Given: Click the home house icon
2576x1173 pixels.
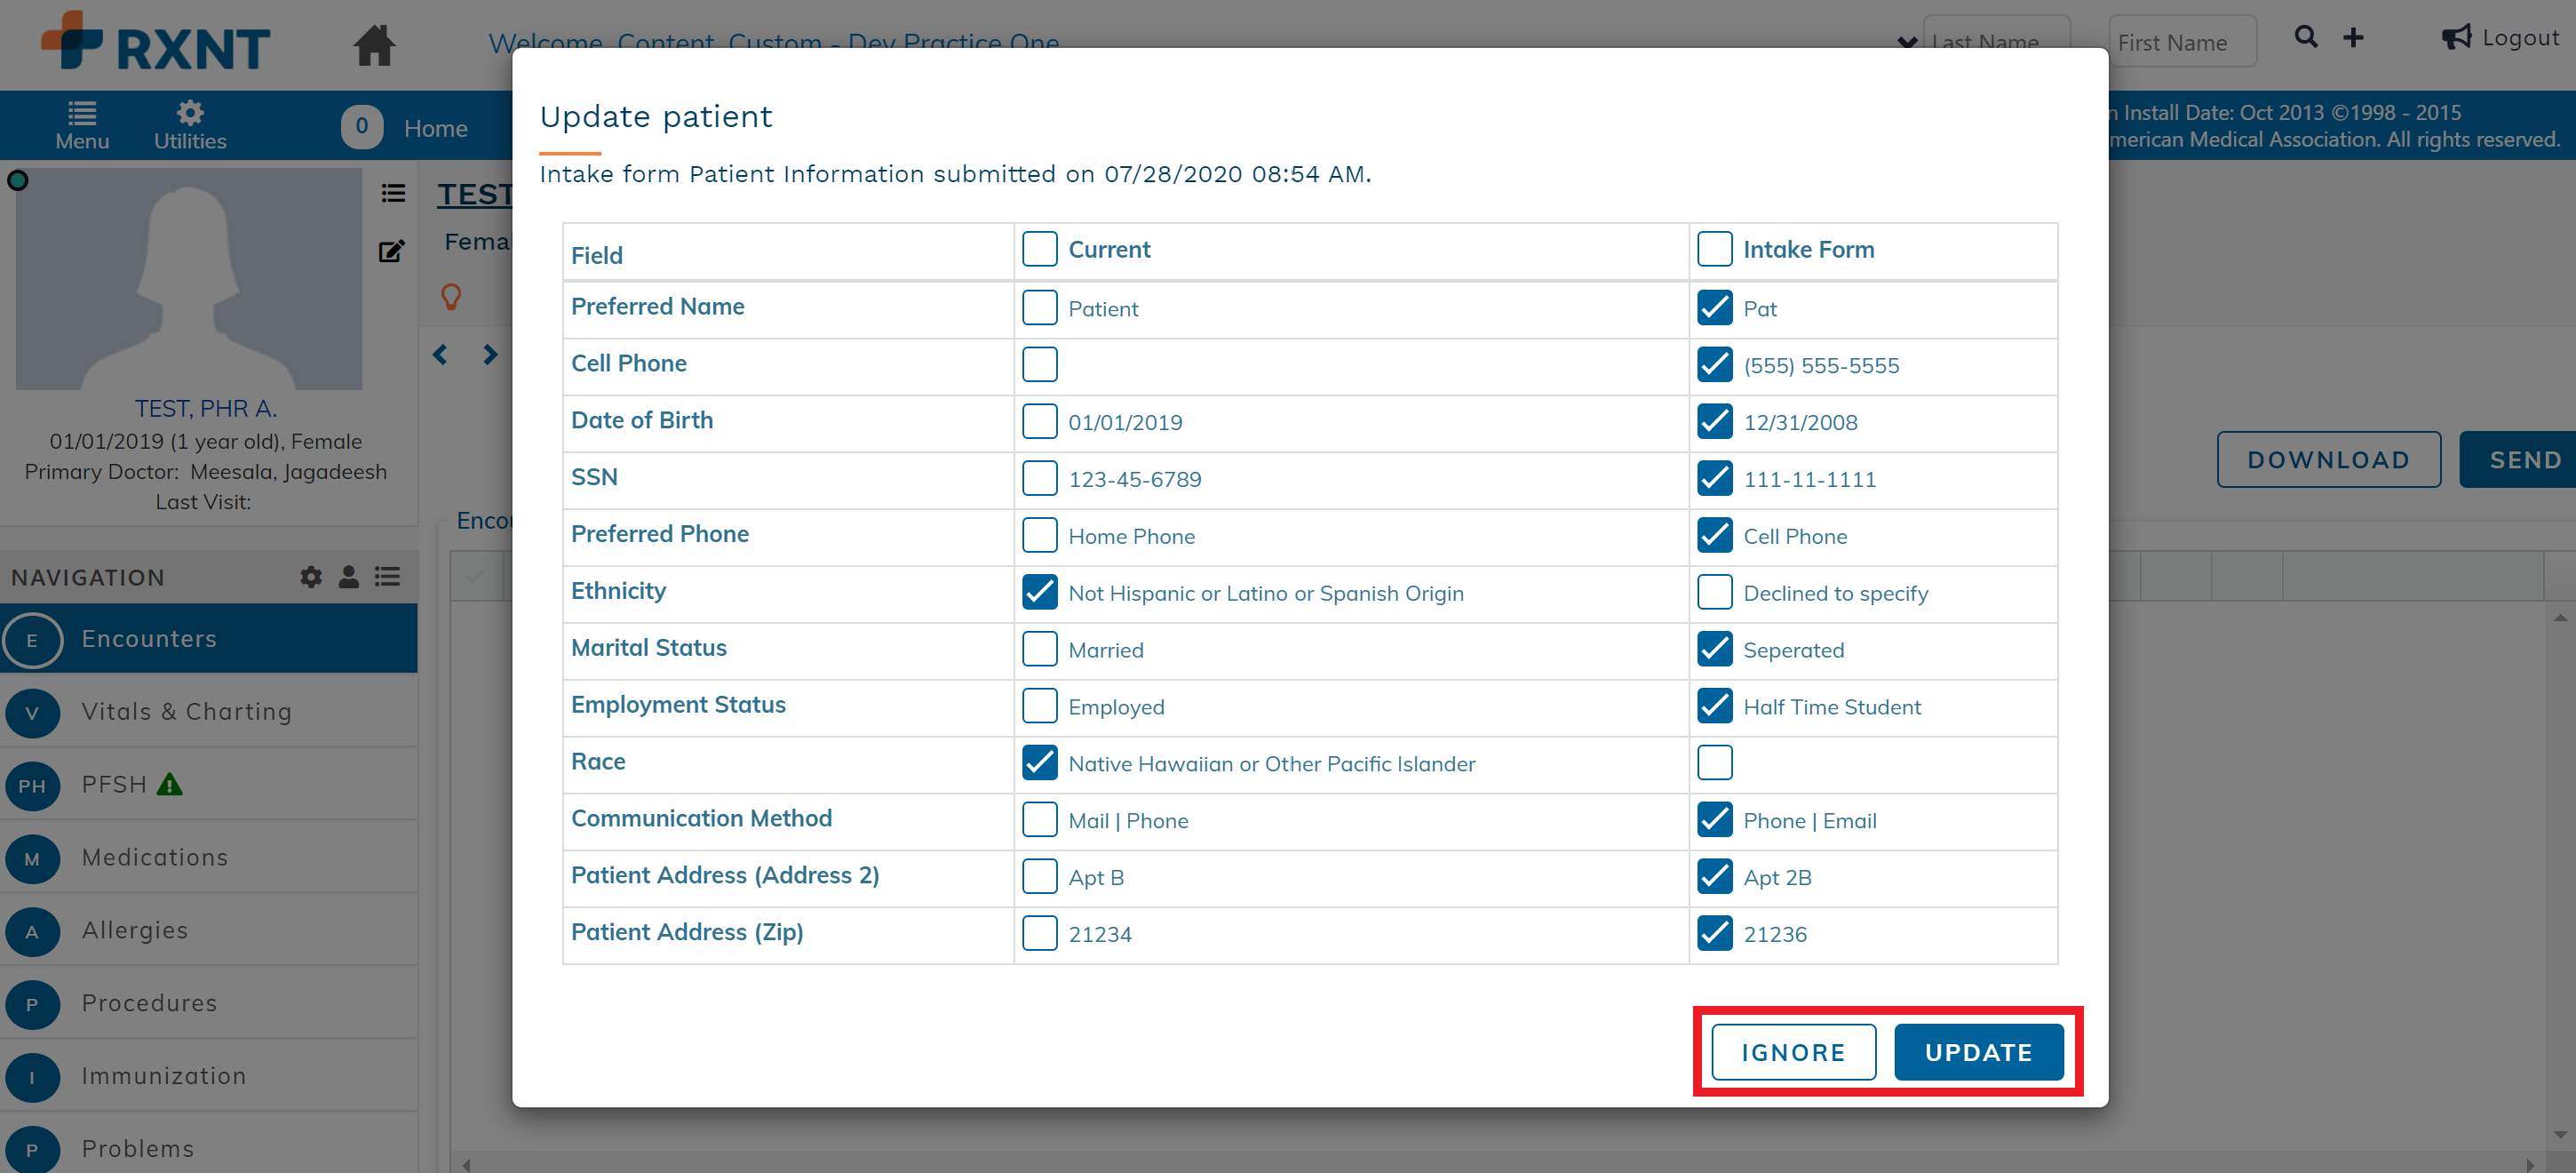Looking at the screenshot, I should coord(374,45).
